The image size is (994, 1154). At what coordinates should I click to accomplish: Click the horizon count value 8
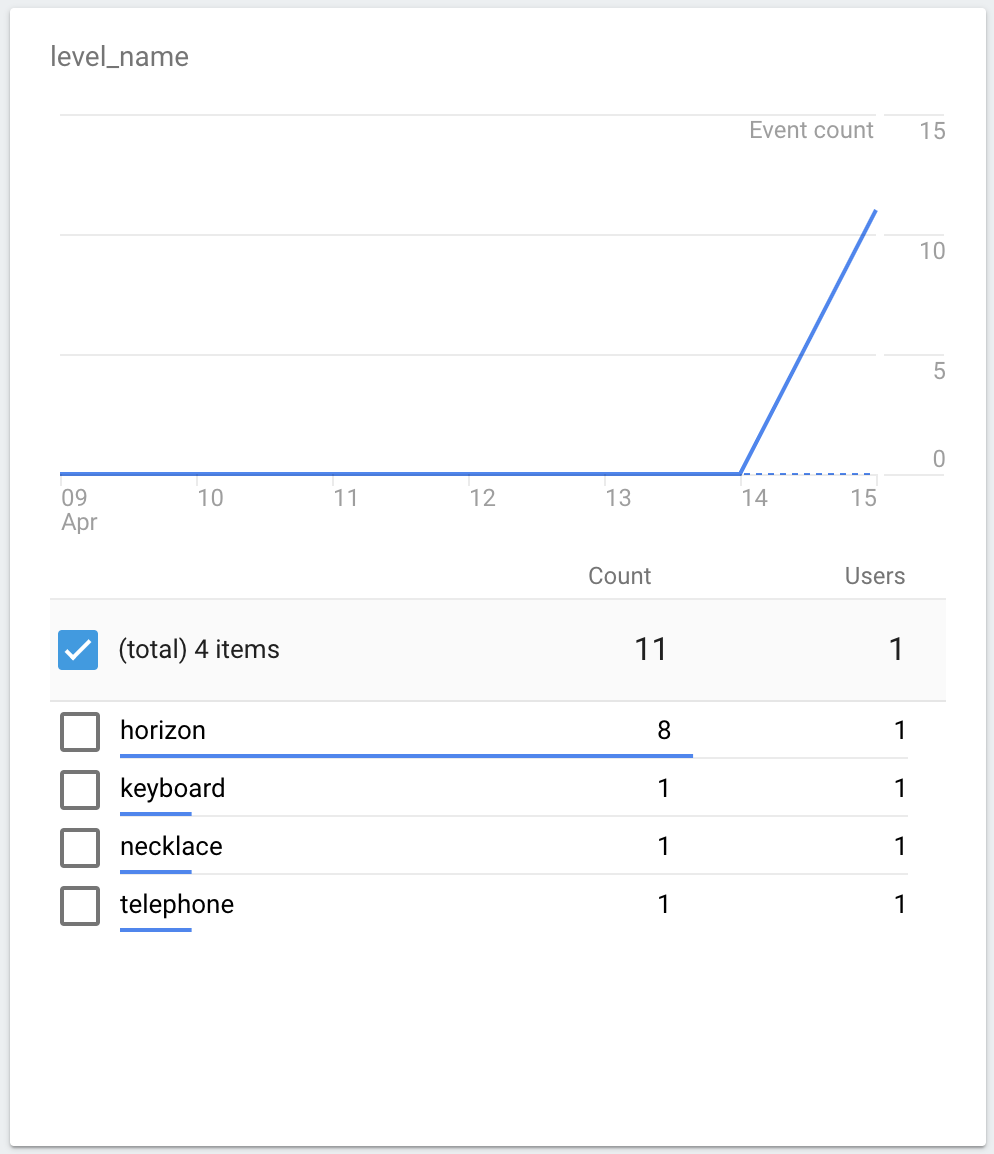(664, 730)
